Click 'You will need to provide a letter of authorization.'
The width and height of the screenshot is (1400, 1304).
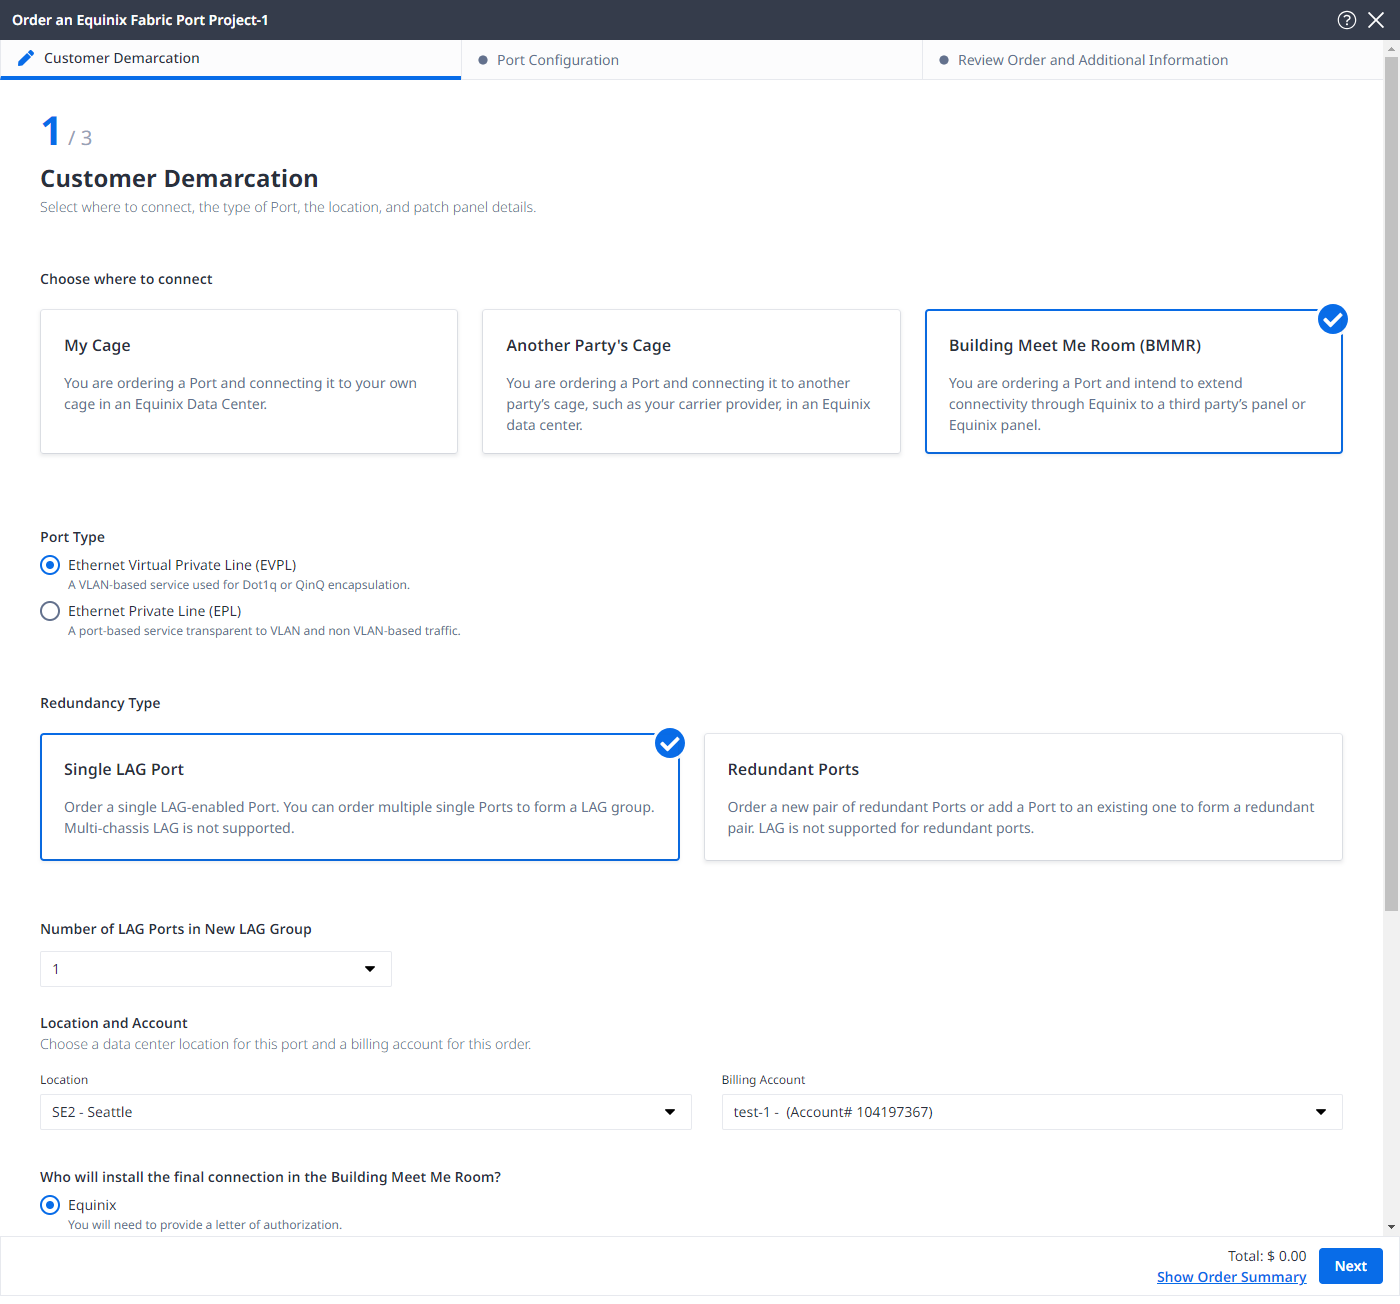205,1225
